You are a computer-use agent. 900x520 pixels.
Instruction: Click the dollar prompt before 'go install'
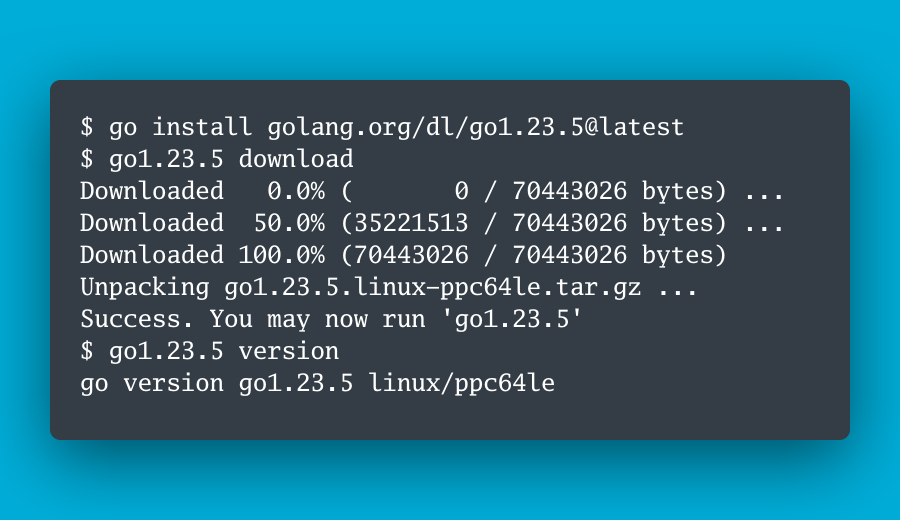[87, 127]
